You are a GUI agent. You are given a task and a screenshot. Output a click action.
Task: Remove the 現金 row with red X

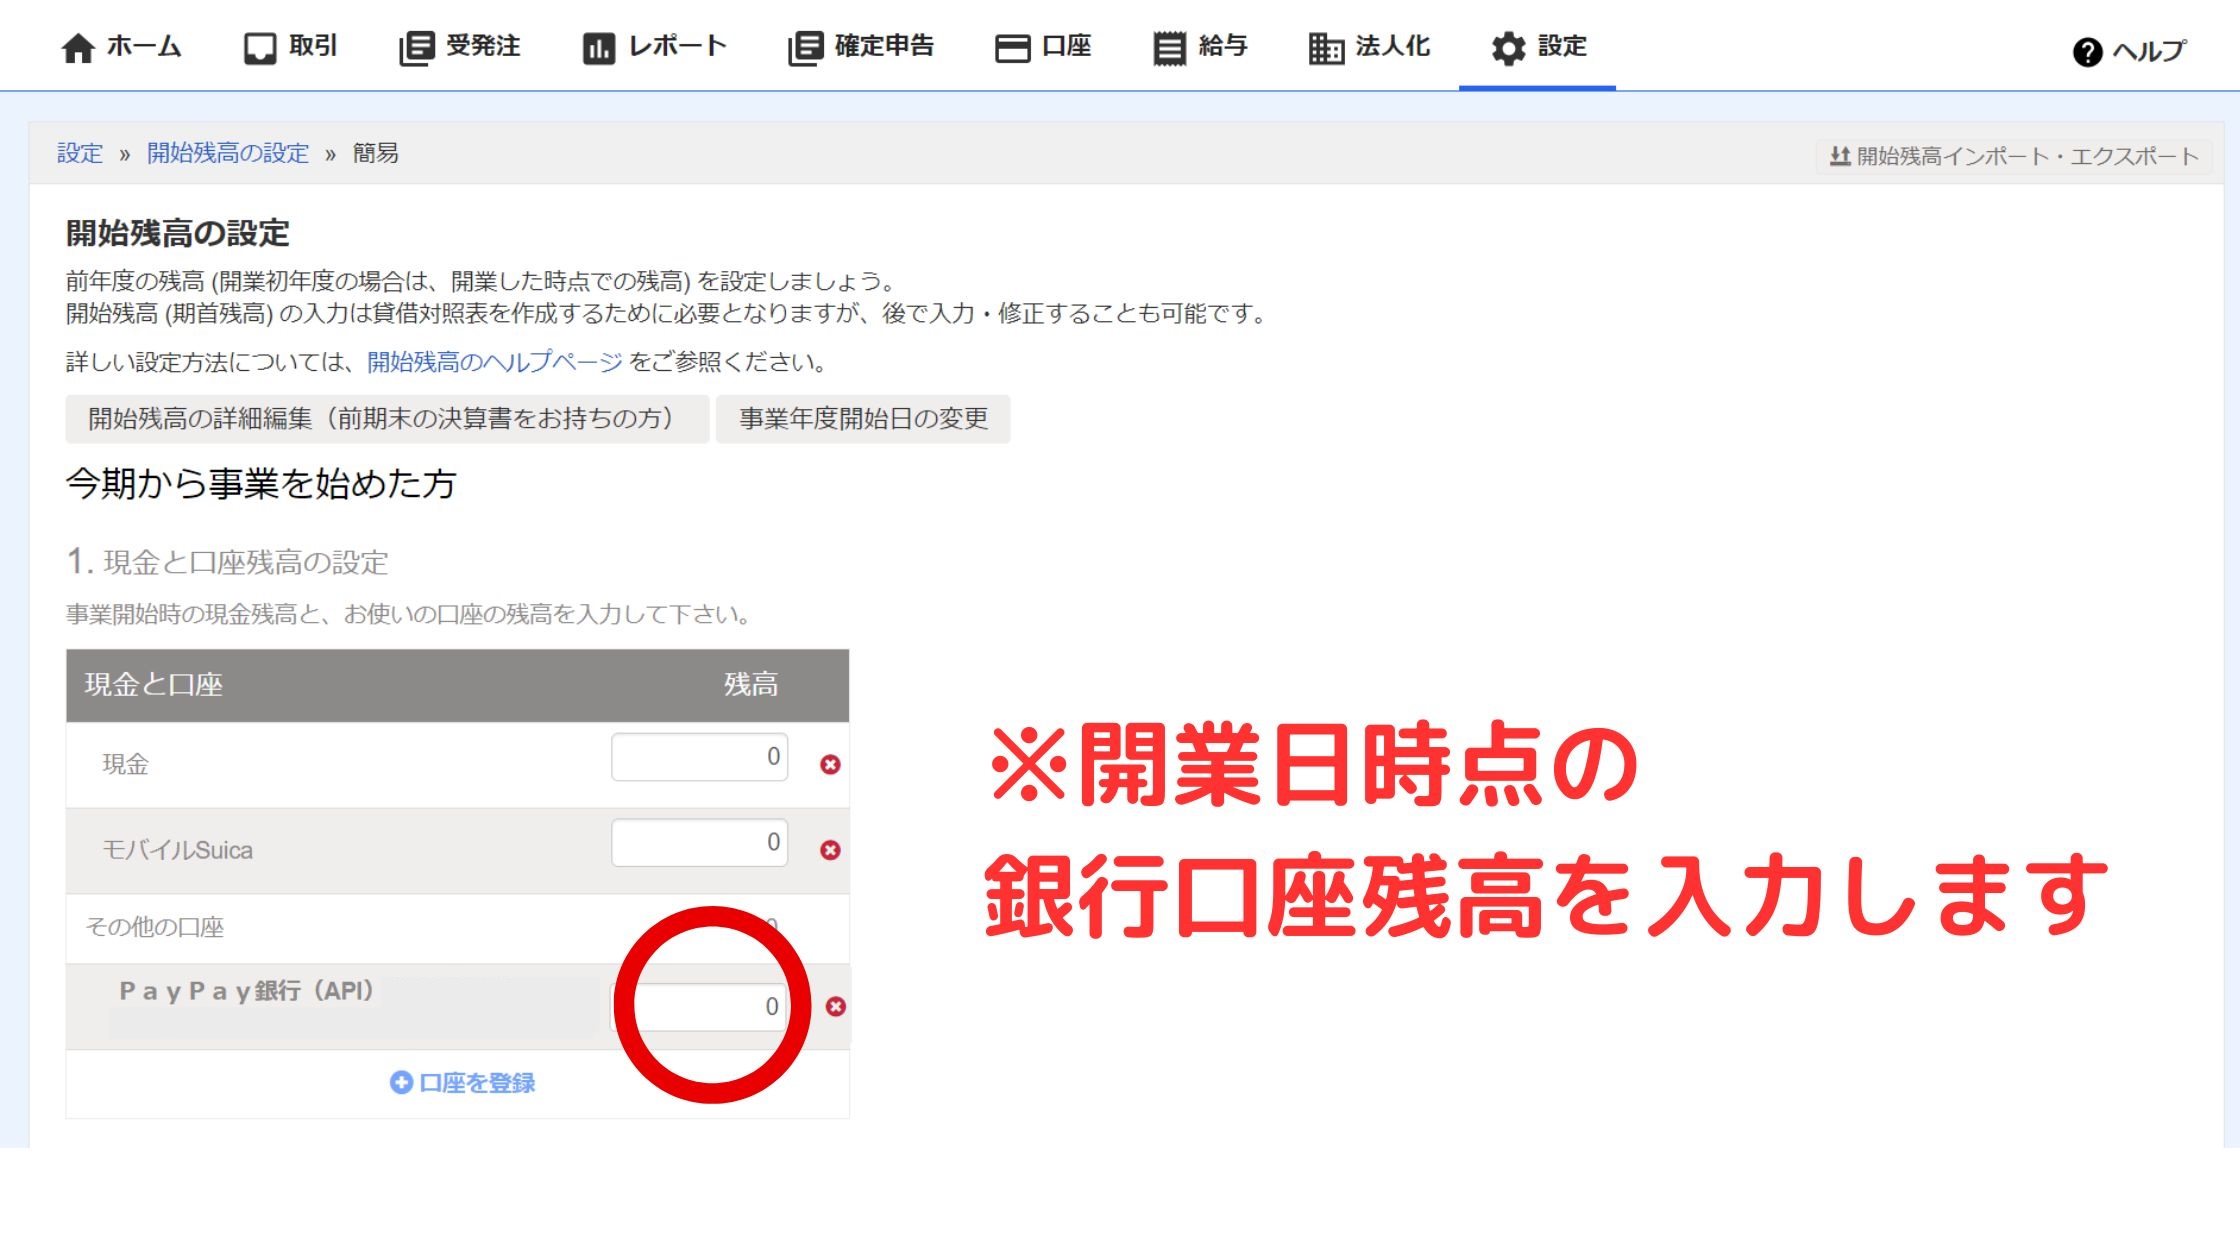click(x=830, y=765)
